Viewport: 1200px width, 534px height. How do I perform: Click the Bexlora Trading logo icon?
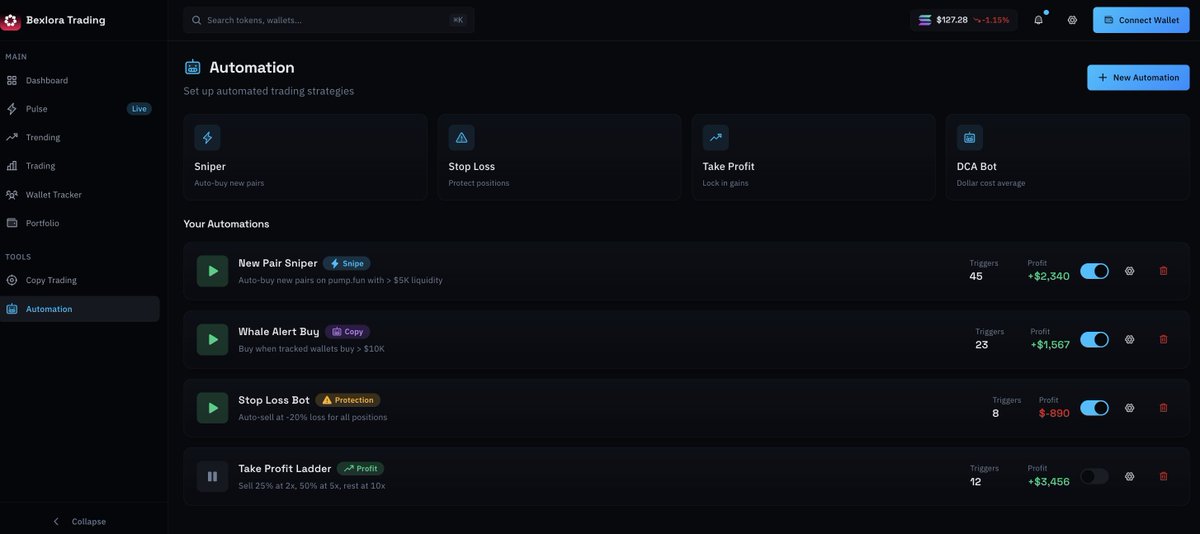[12, 20]
